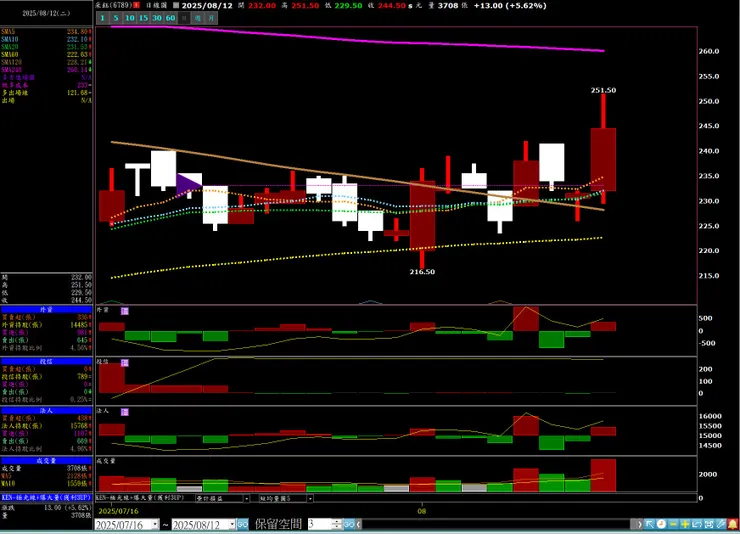The image size is (740, 534).
Task: Click the 260.0 price level on the right axis
Action: point(709,51)
